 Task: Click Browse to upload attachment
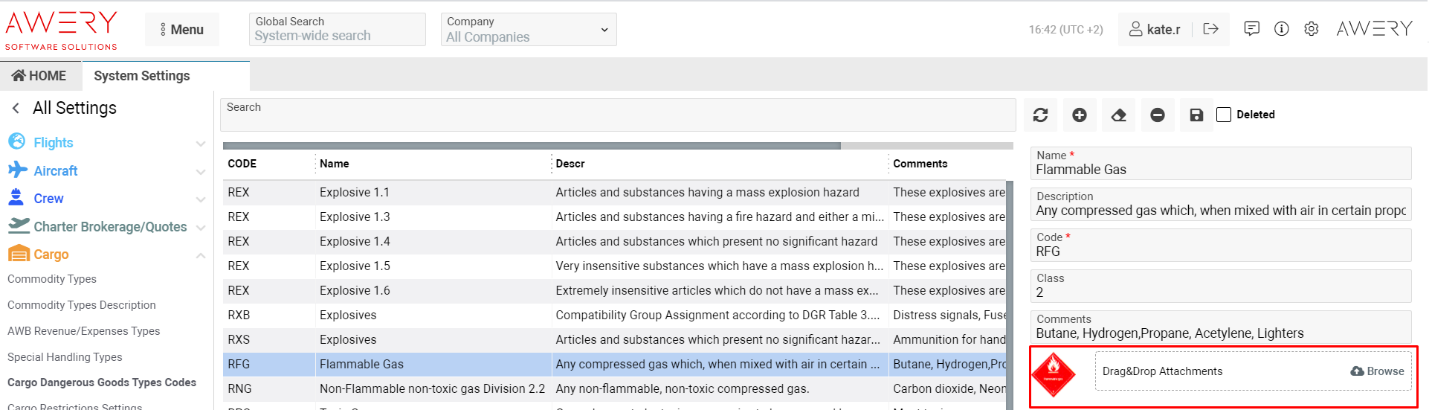tap(1377, 371)
